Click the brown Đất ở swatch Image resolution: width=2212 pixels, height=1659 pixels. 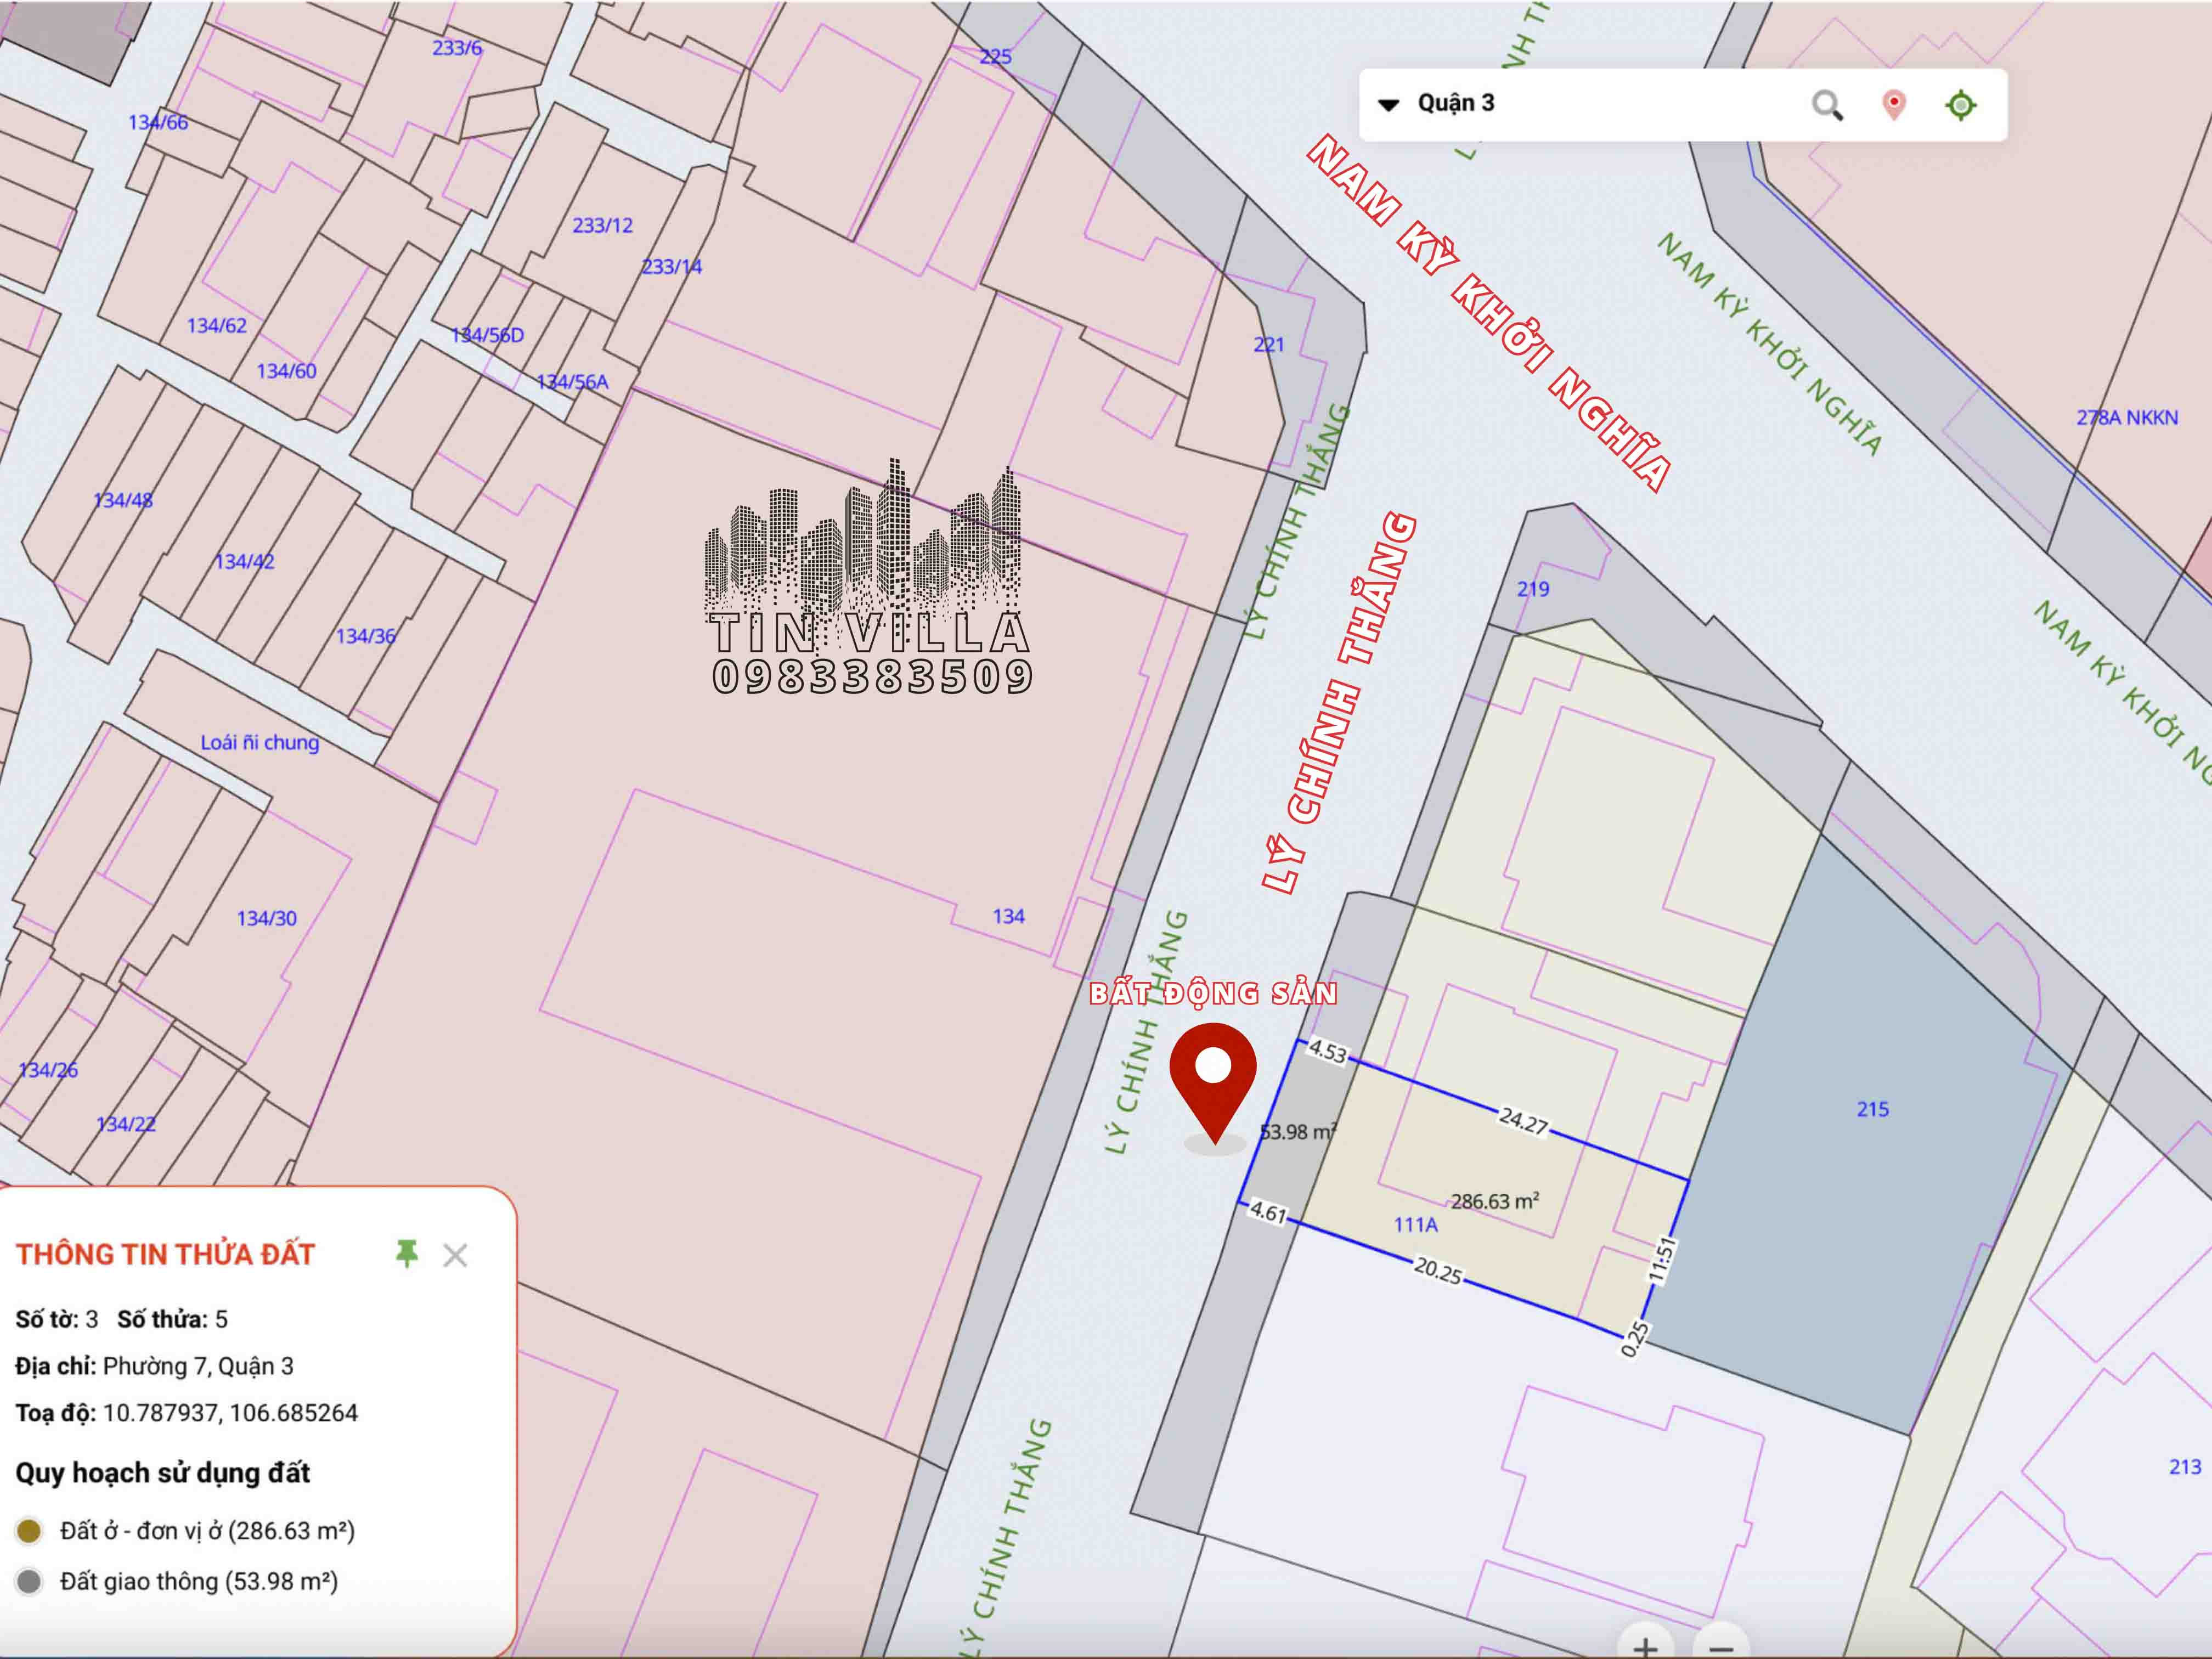click(29, 1530)
